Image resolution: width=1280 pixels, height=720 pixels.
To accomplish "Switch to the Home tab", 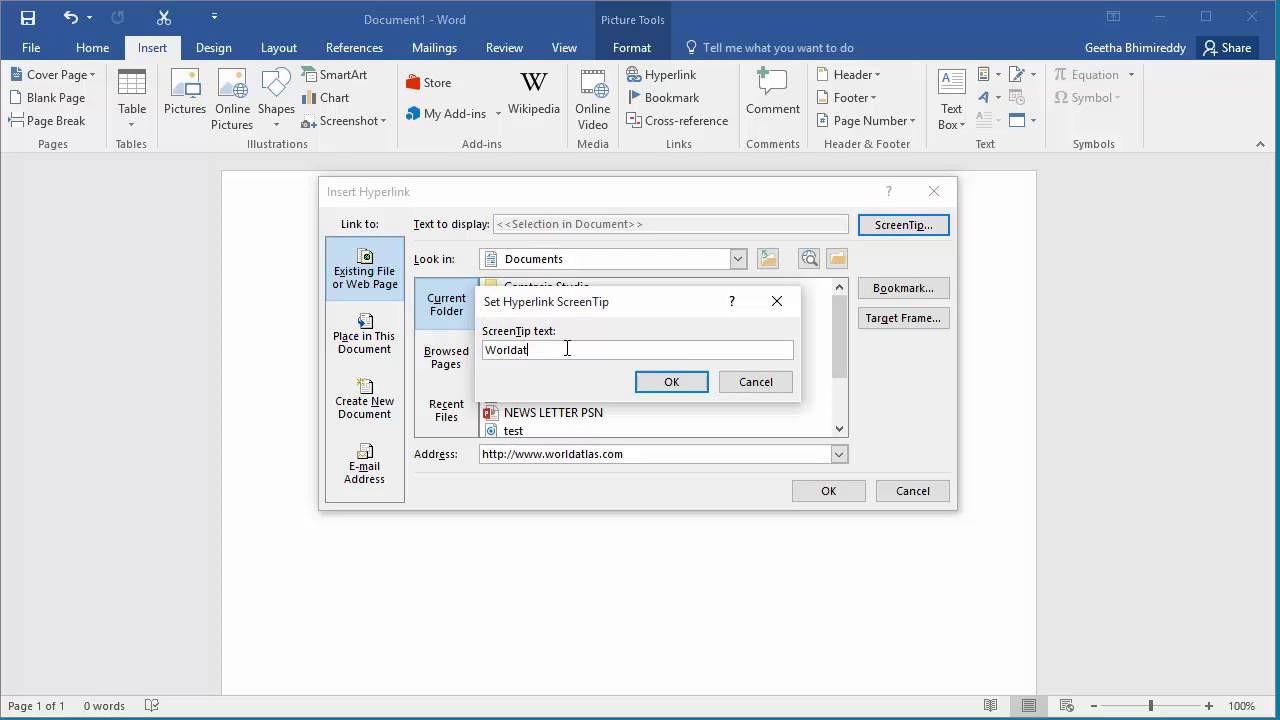I will coord(92,48).
